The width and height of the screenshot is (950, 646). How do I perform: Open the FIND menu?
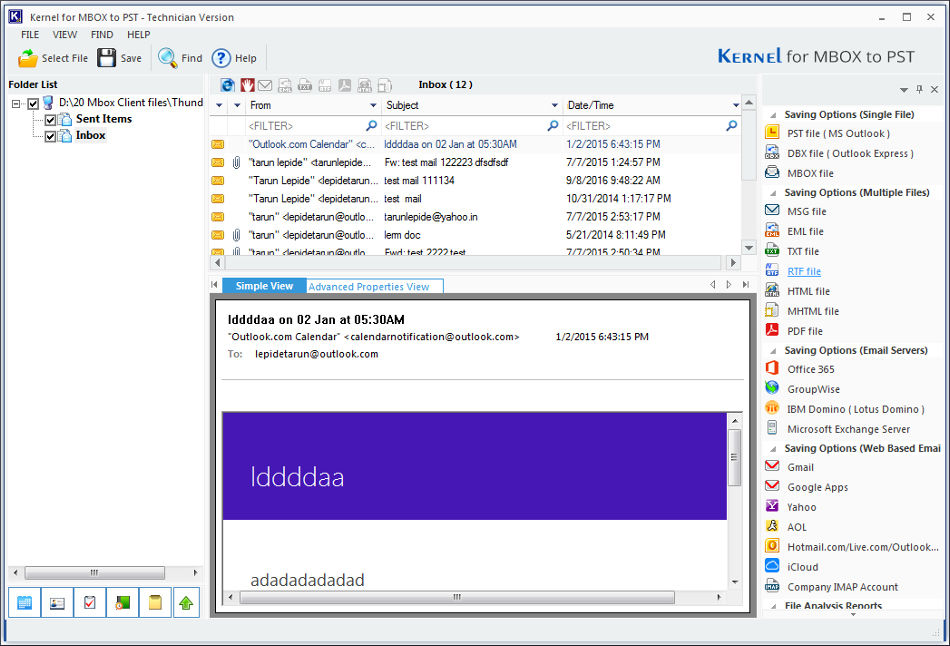click(102, 35)
